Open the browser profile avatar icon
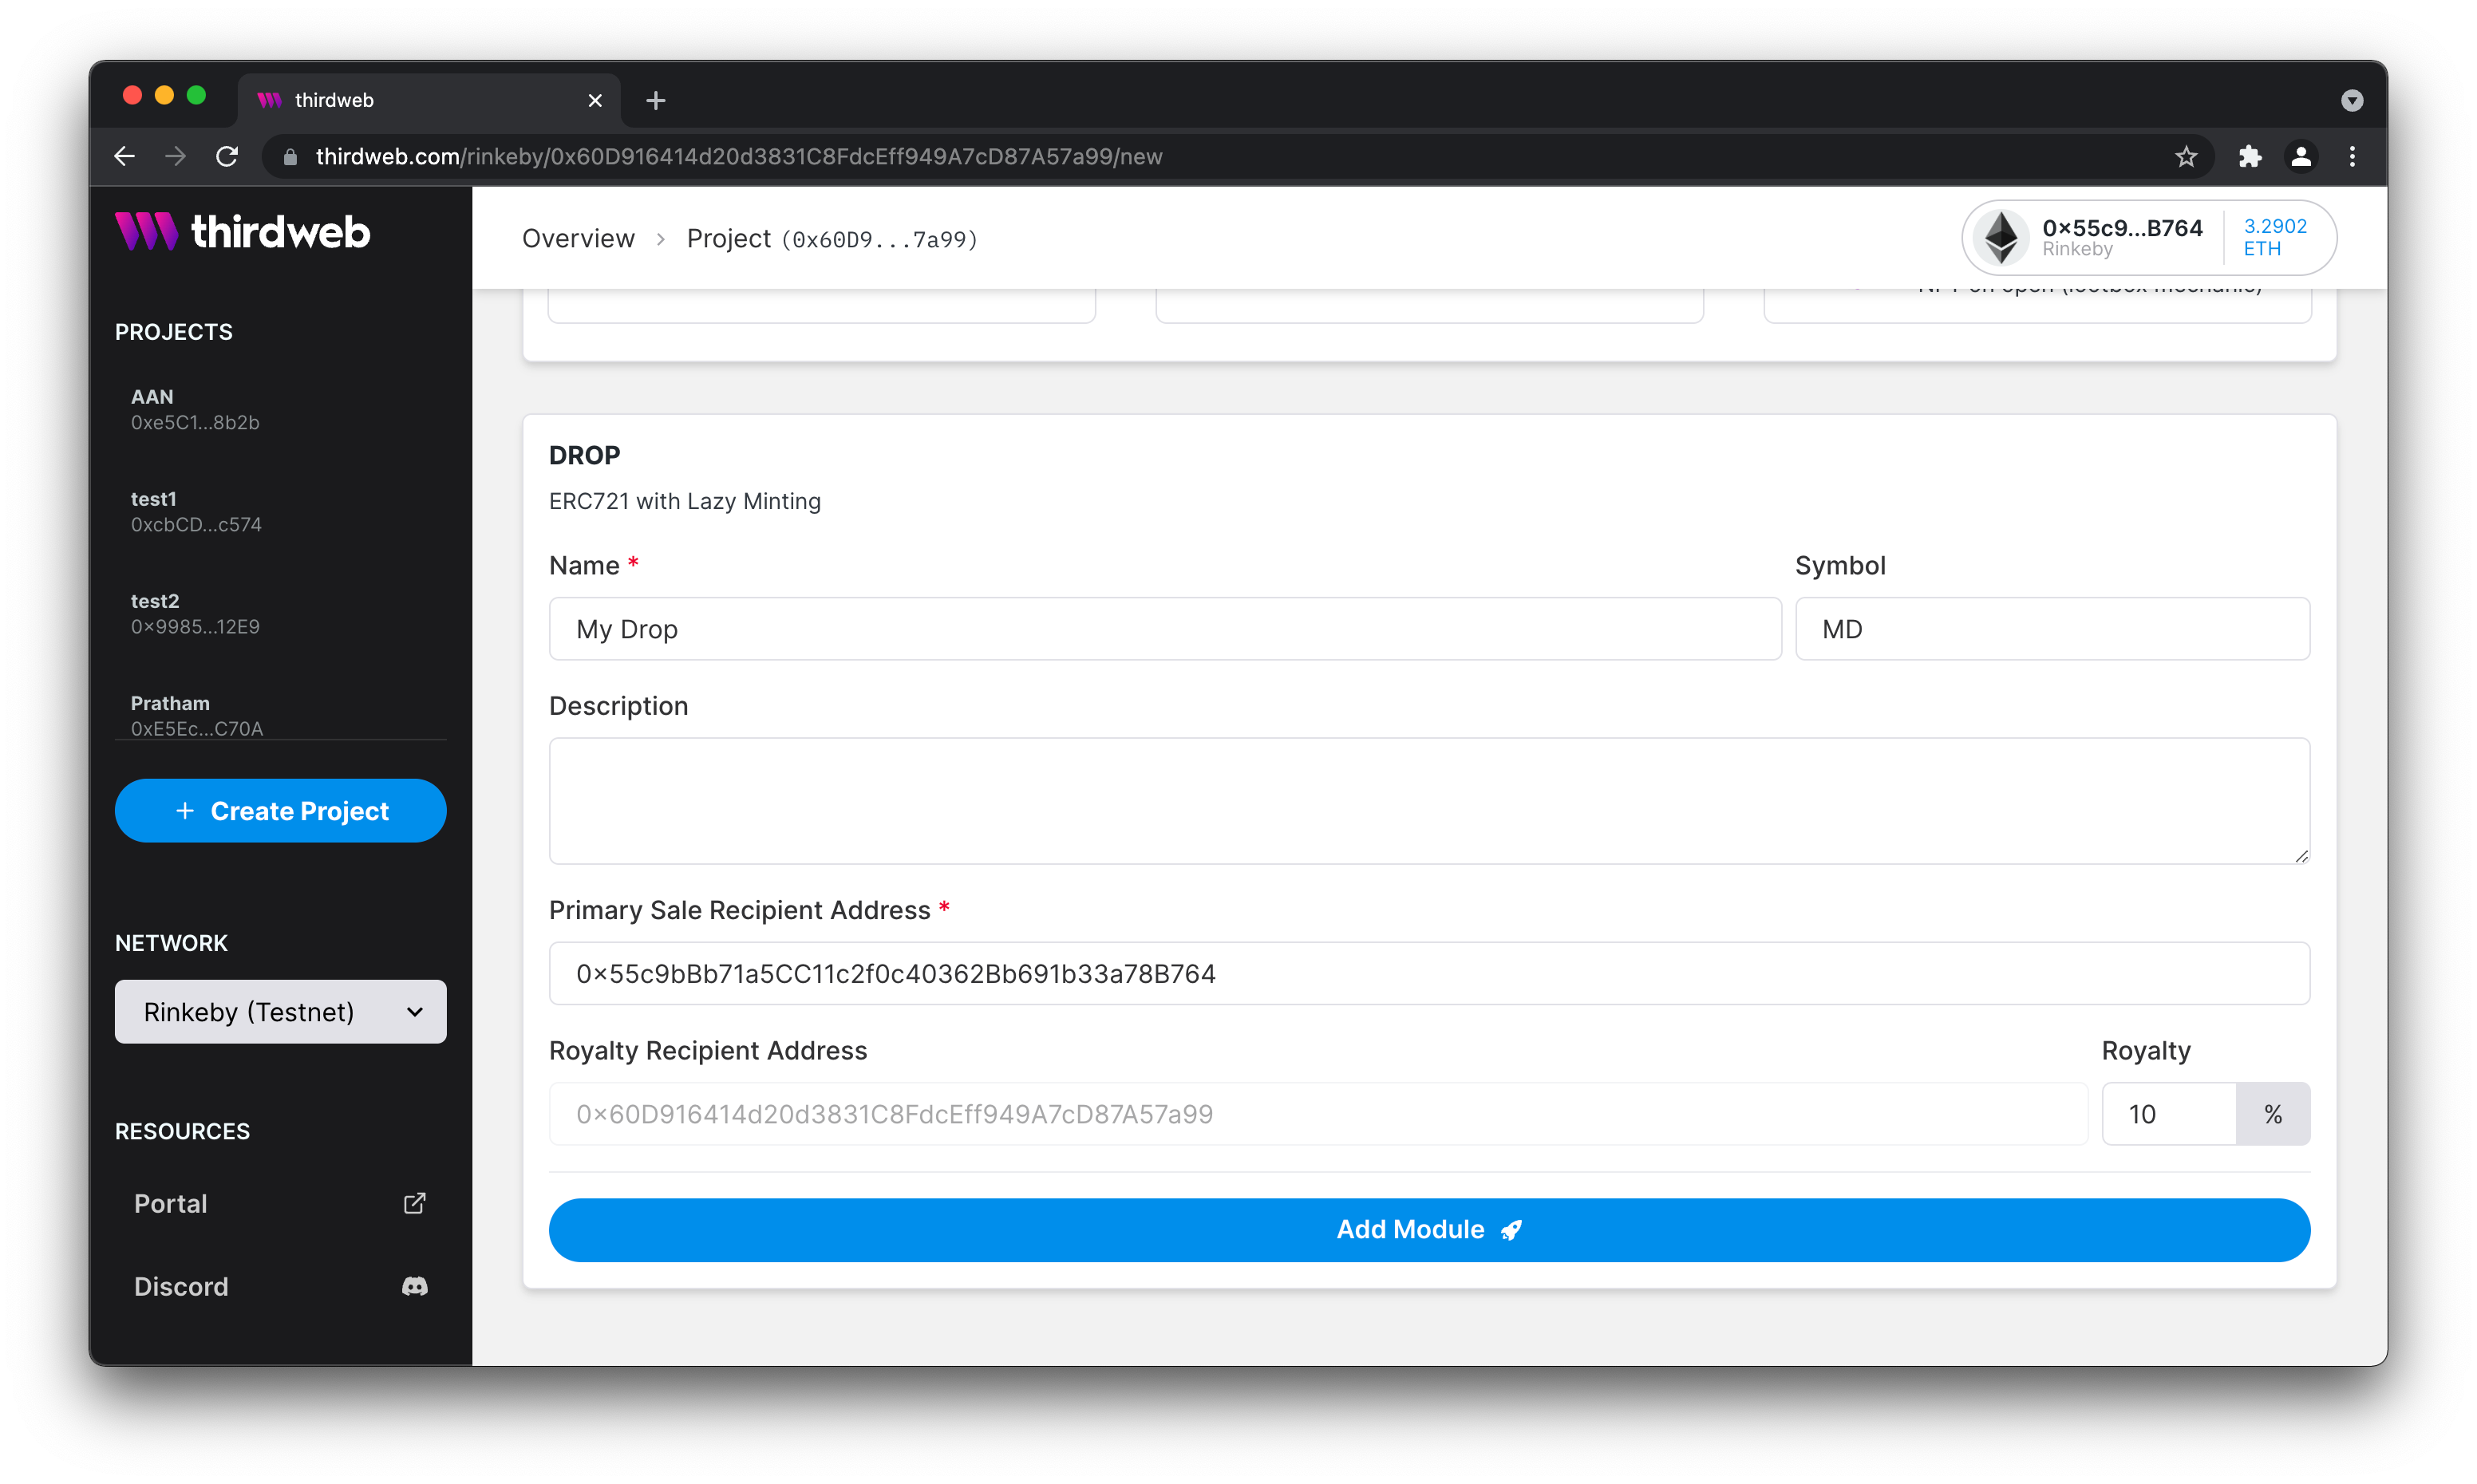2477x1484 pixels. [x=2300, y=156]
